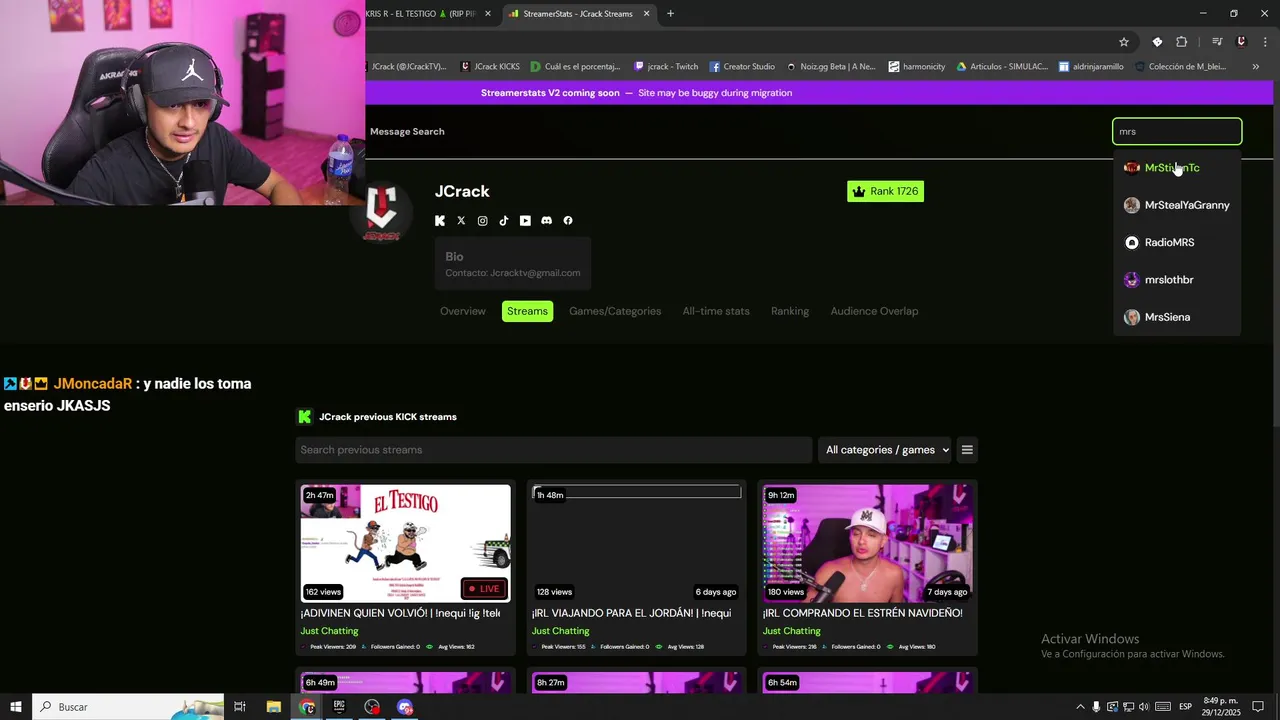
Task: Open the All-time stats tab
Action: (x=716, y=311)
